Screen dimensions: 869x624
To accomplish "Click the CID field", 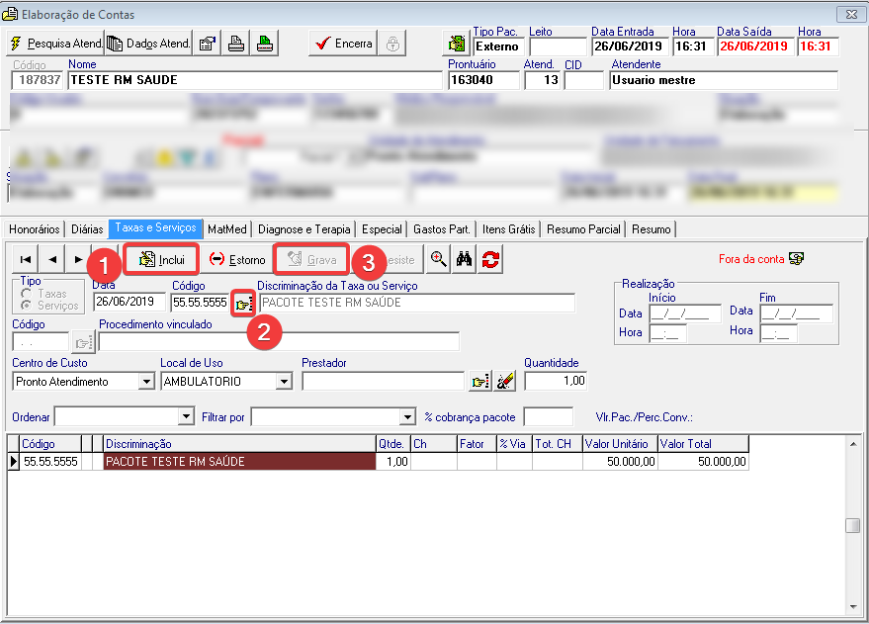I will [584, 80].
